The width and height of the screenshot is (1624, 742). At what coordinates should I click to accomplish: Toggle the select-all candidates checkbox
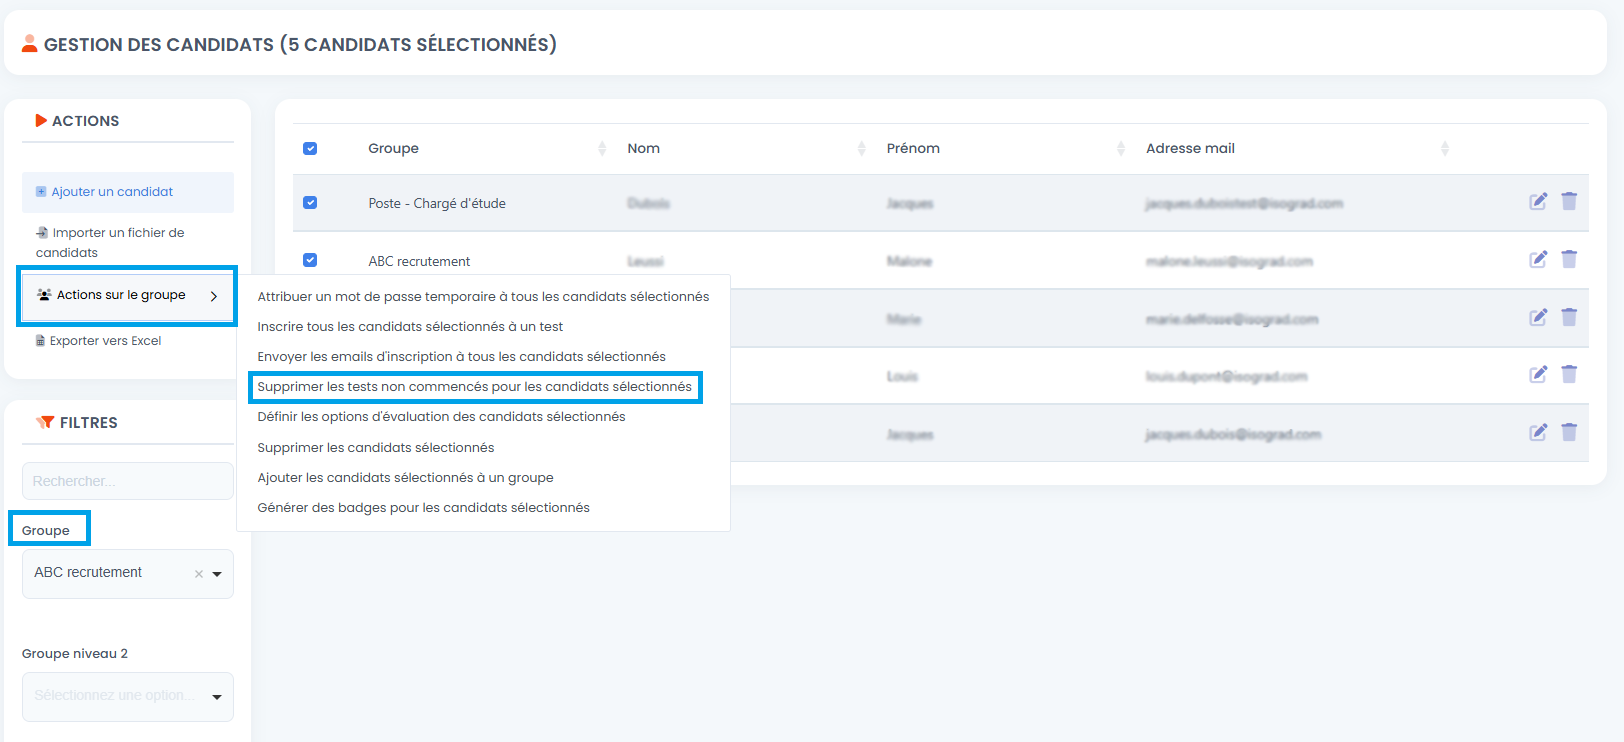[310, 148]
